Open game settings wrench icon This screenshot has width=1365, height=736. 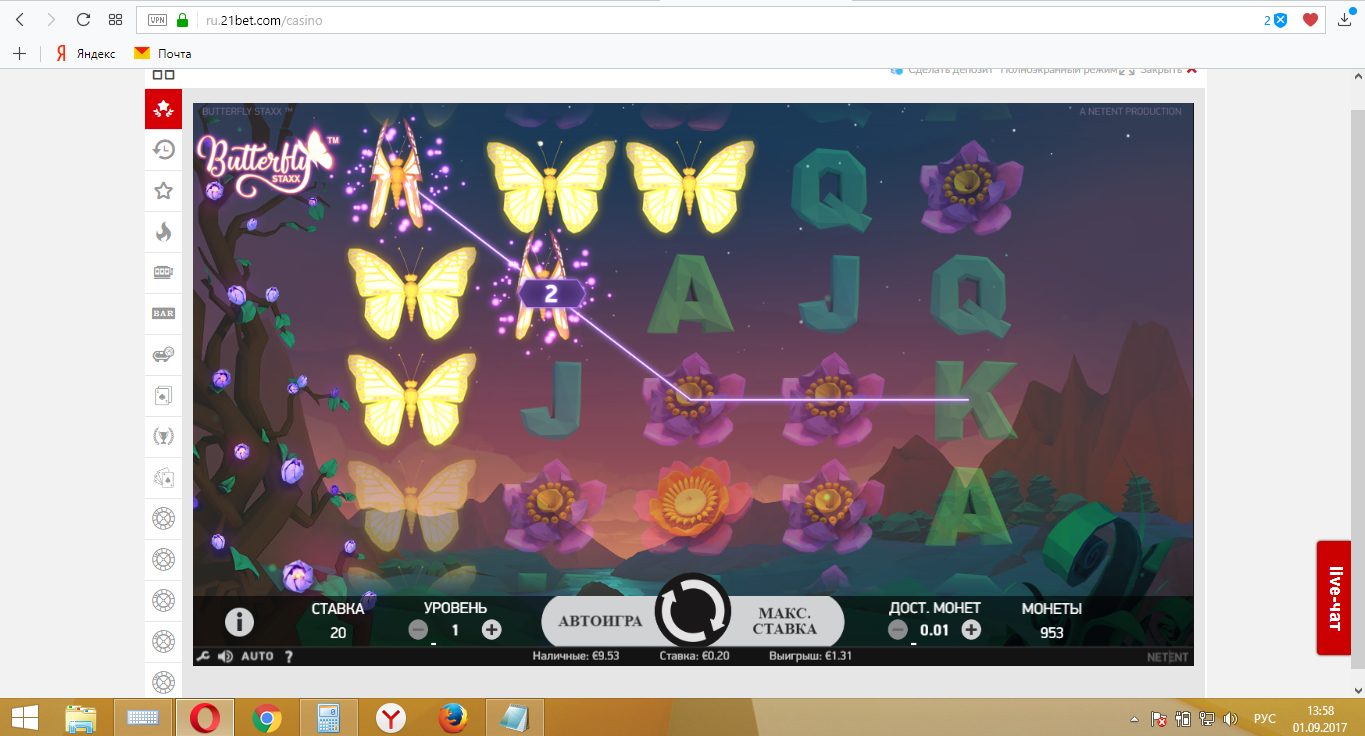[x=203, y=657]
